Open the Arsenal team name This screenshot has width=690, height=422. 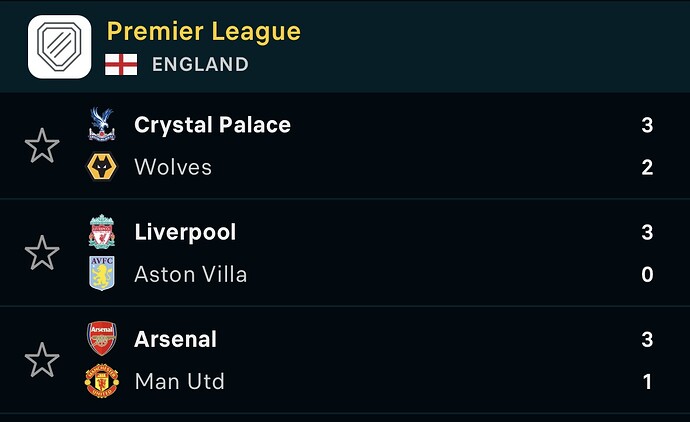coord(176,339)
